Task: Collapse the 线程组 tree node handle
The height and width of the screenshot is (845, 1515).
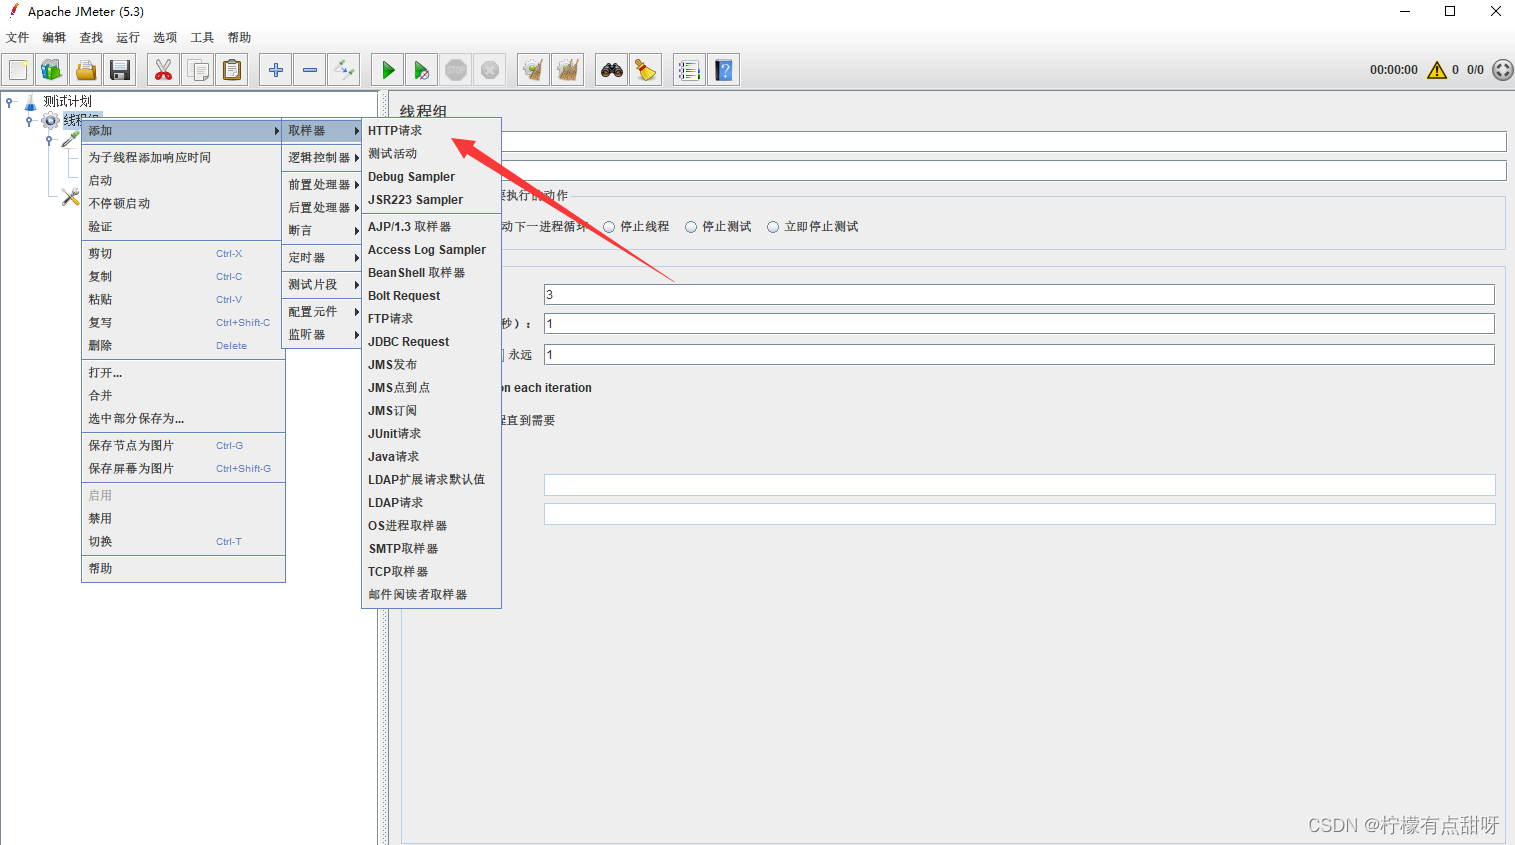Action: pyautogui.click(x=29, y=120)
